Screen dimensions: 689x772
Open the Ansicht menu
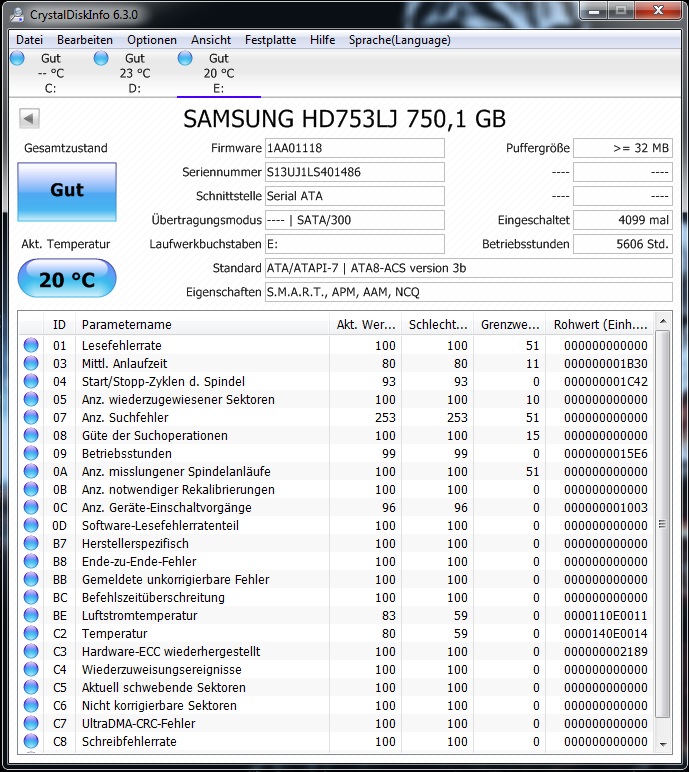point(211,40)
